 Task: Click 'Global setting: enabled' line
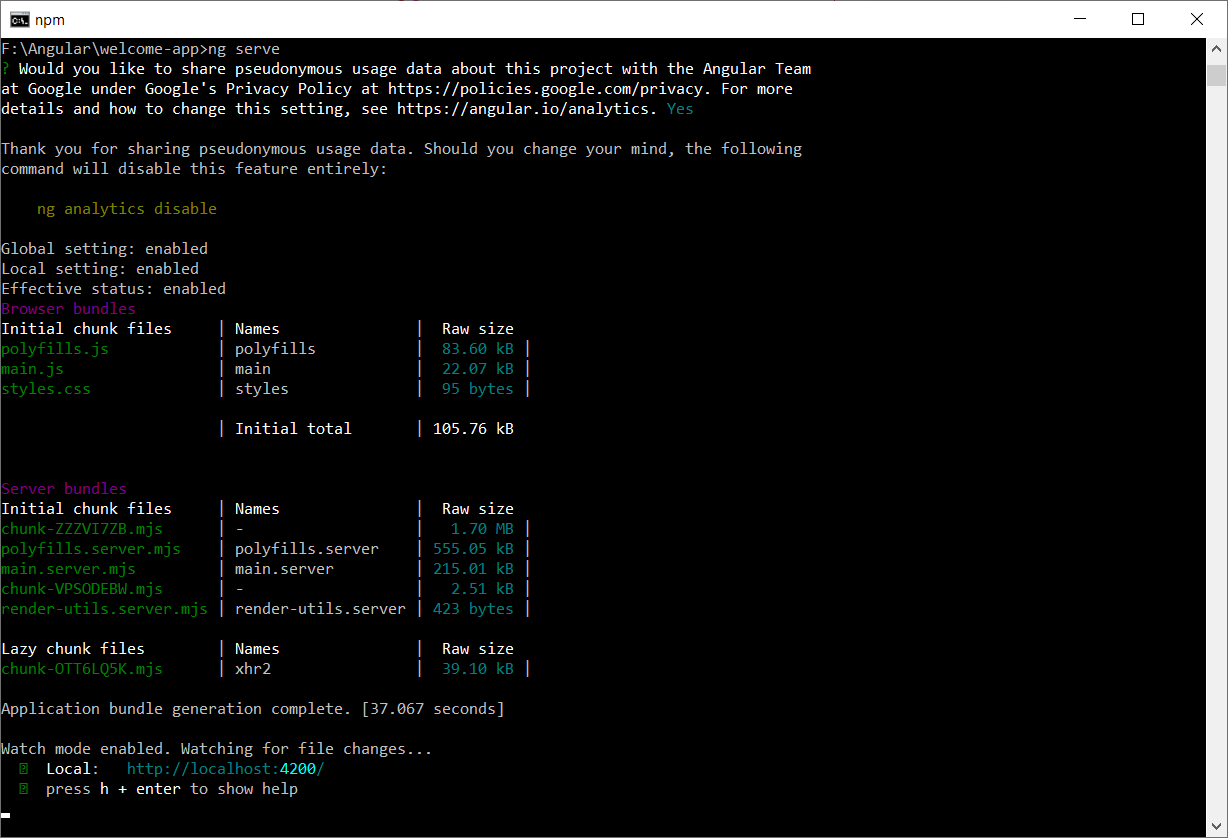coord(105,249)
